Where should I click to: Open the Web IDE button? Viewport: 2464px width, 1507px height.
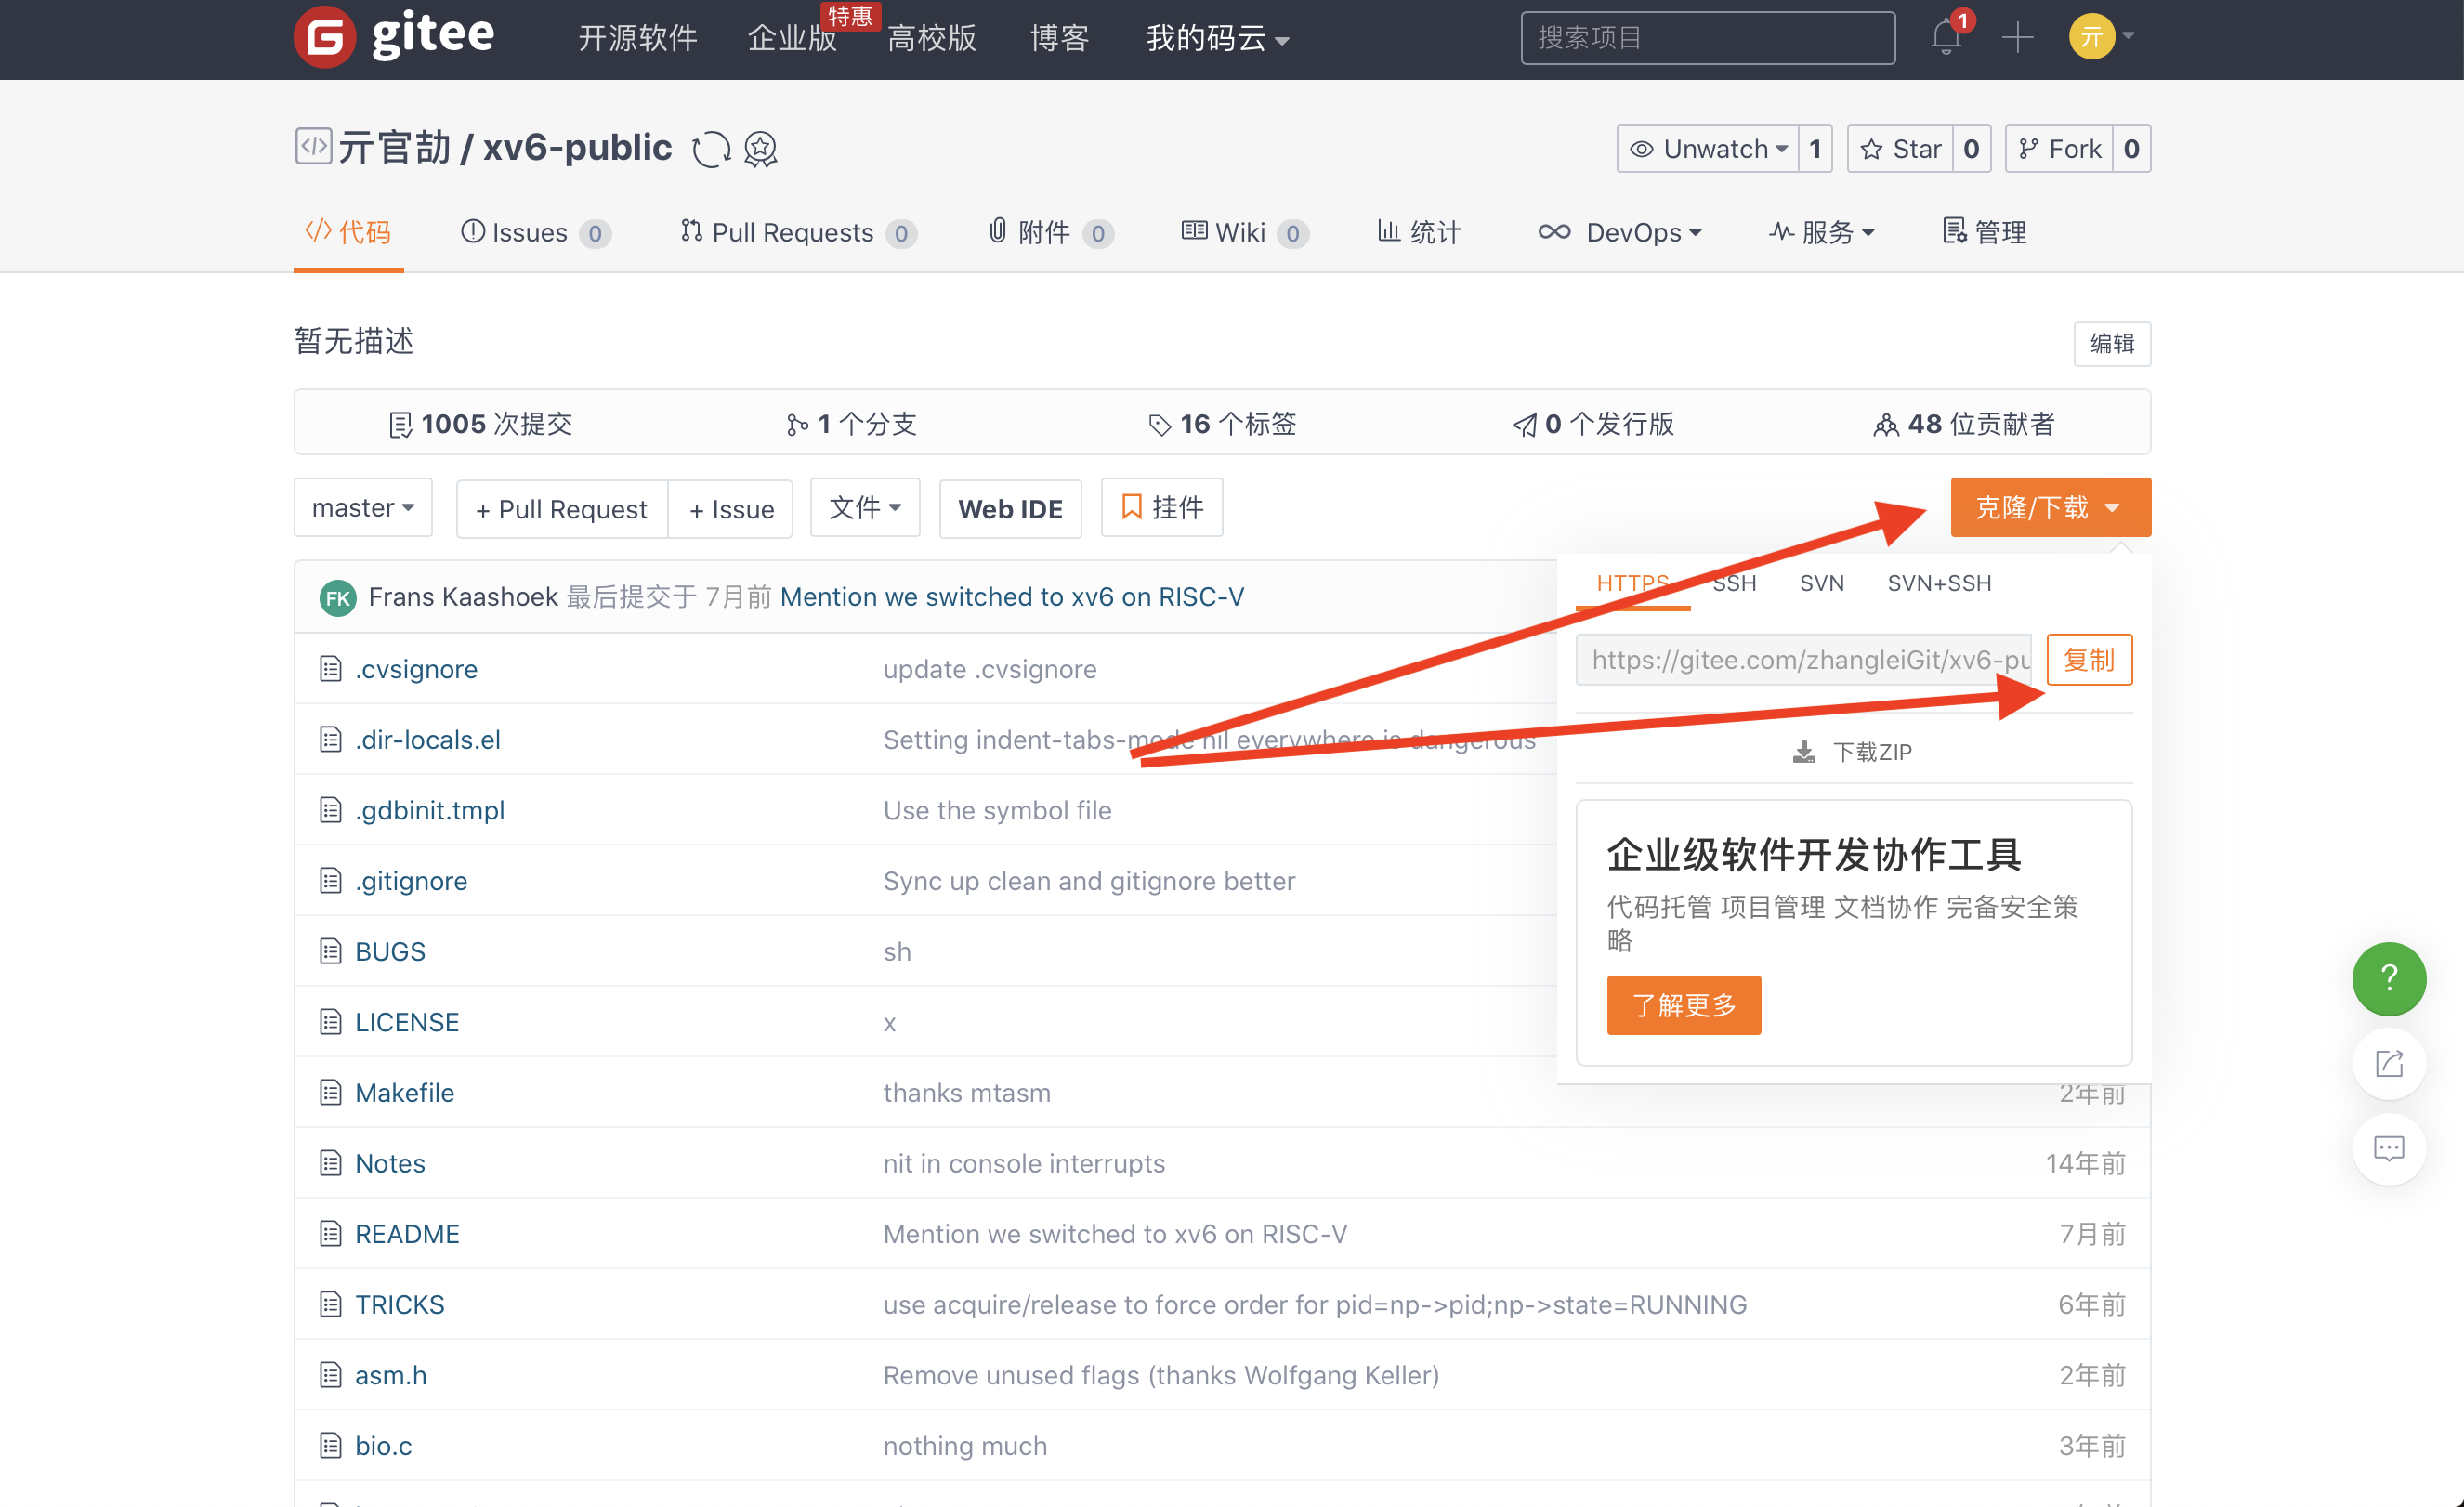click(x=1010, y=509)
